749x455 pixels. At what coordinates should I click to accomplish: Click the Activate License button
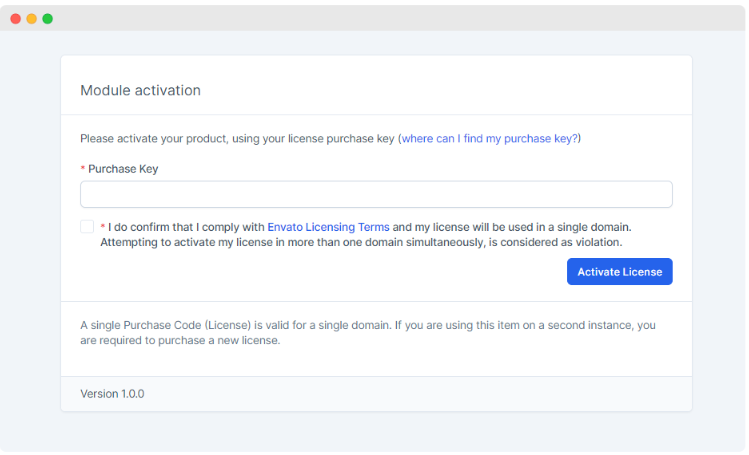pos(620,272)
